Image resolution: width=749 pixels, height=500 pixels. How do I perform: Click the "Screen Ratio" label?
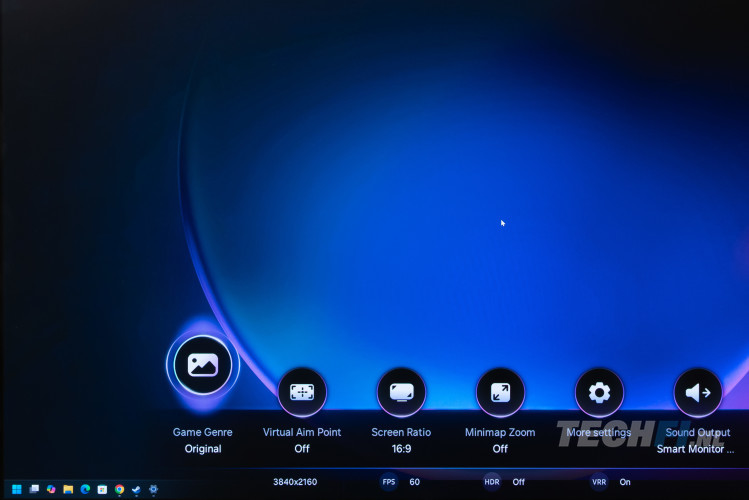point(401,432)
